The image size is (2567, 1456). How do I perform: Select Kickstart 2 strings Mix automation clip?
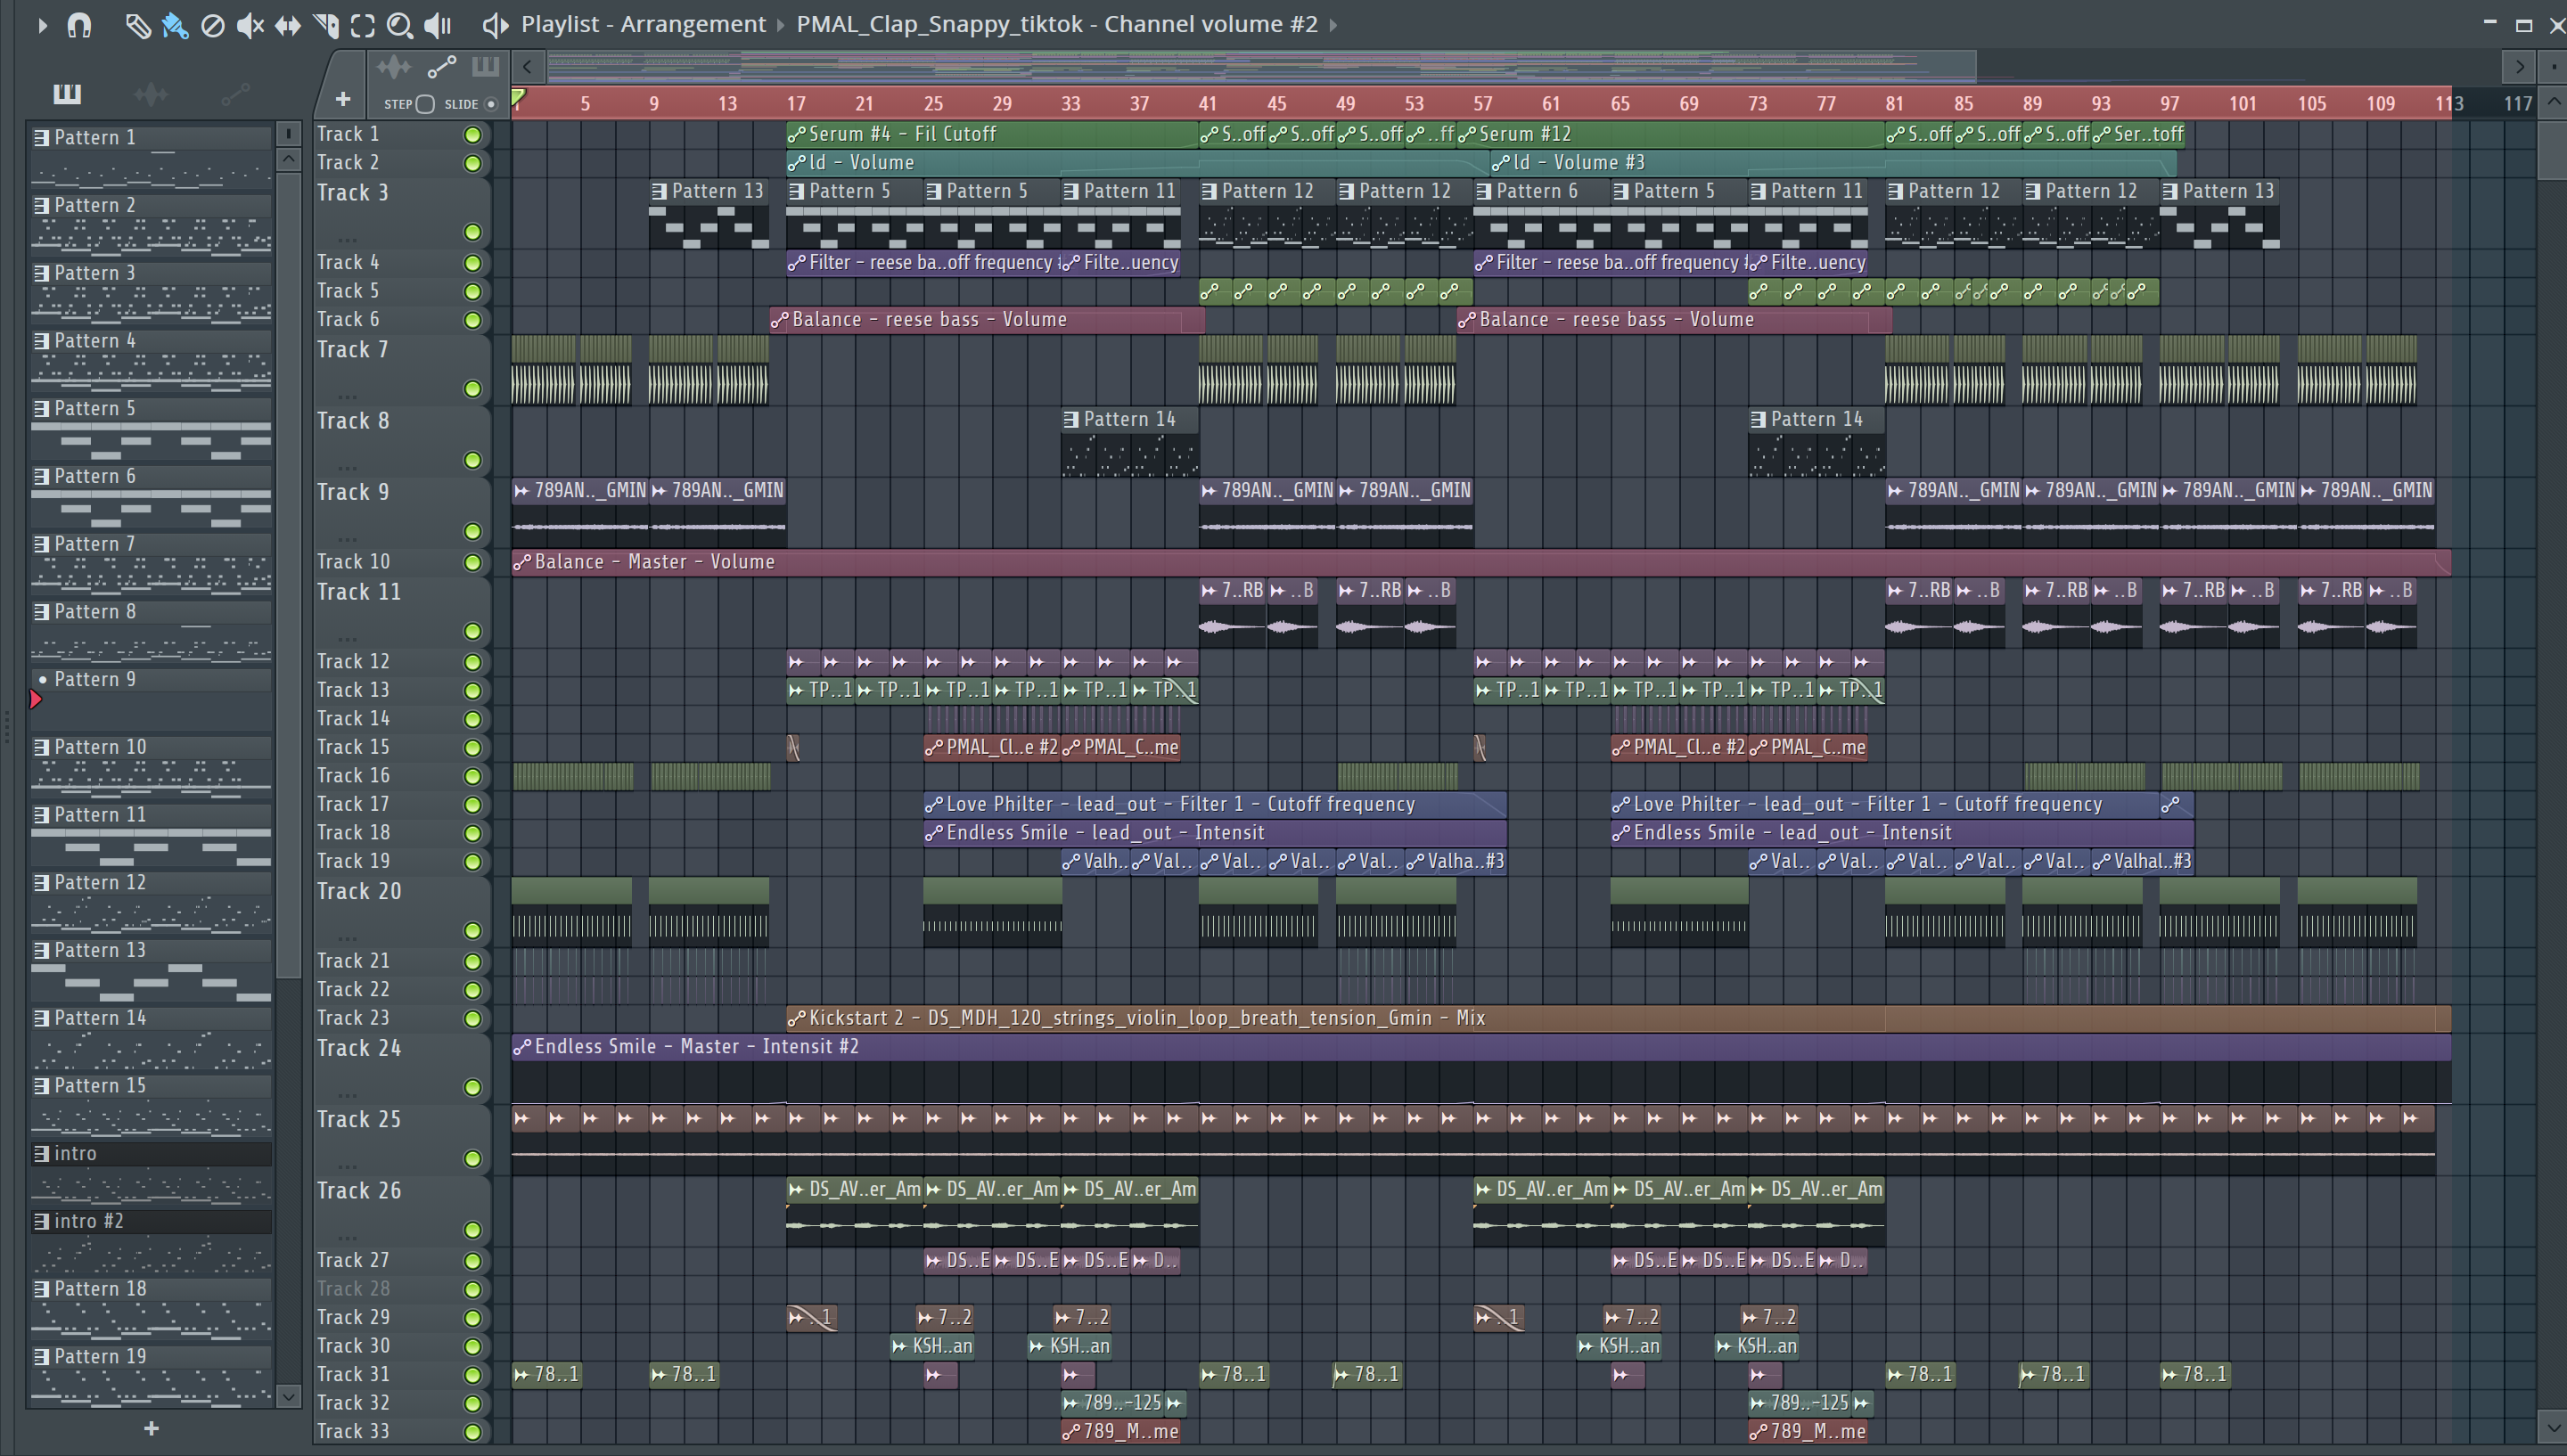pos(1618,1018)
